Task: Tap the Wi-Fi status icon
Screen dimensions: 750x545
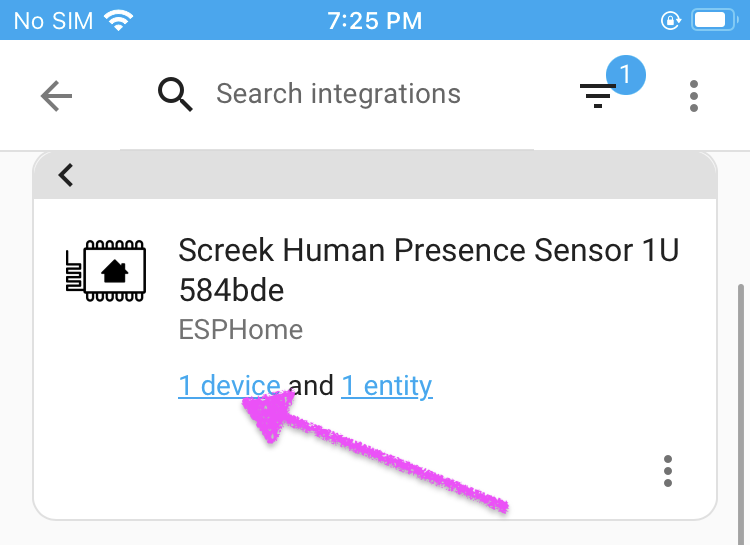Action: (119, 21)
